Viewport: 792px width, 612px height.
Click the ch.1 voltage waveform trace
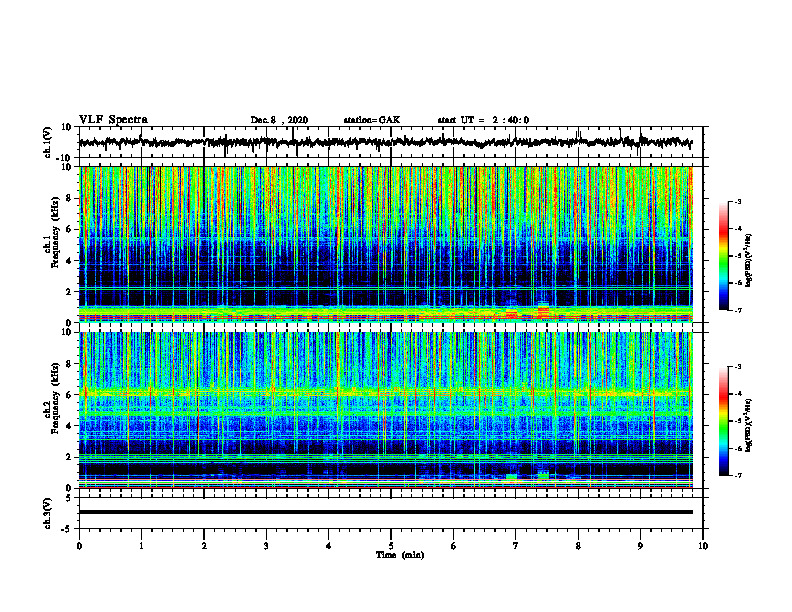385,142
